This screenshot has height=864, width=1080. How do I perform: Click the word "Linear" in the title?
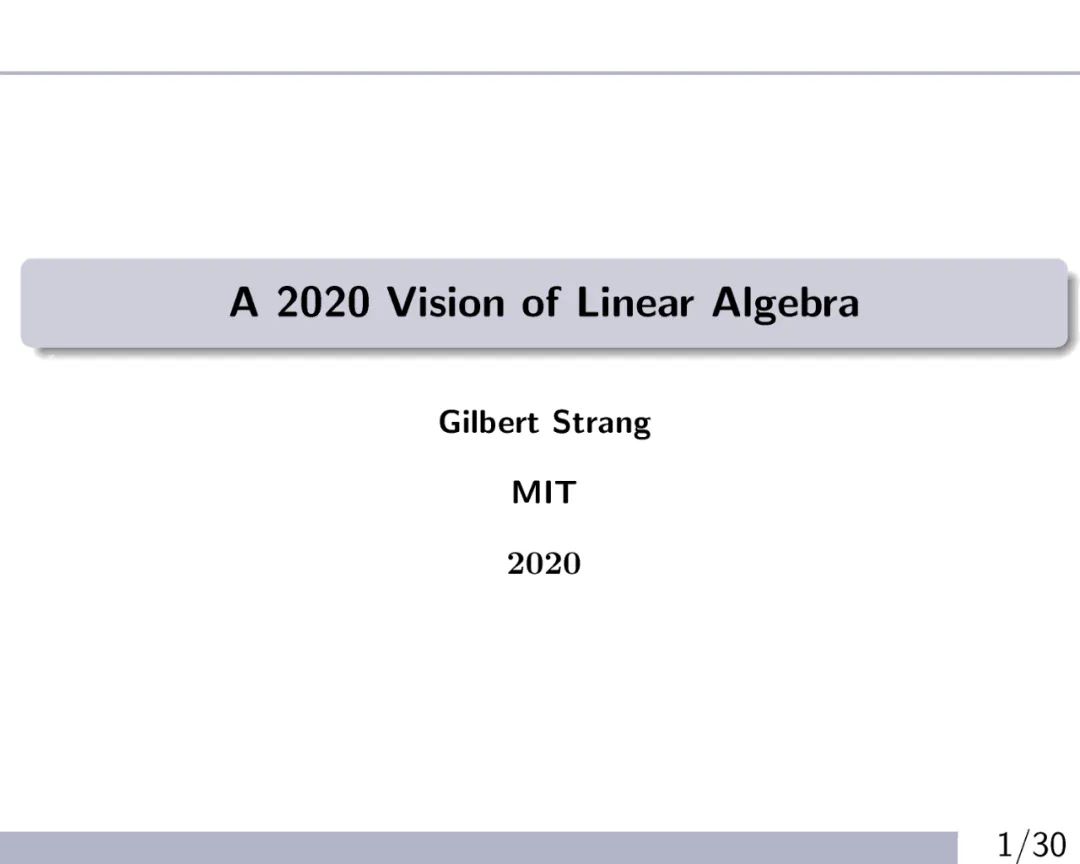pyautogui.click(x=637, y=302)
